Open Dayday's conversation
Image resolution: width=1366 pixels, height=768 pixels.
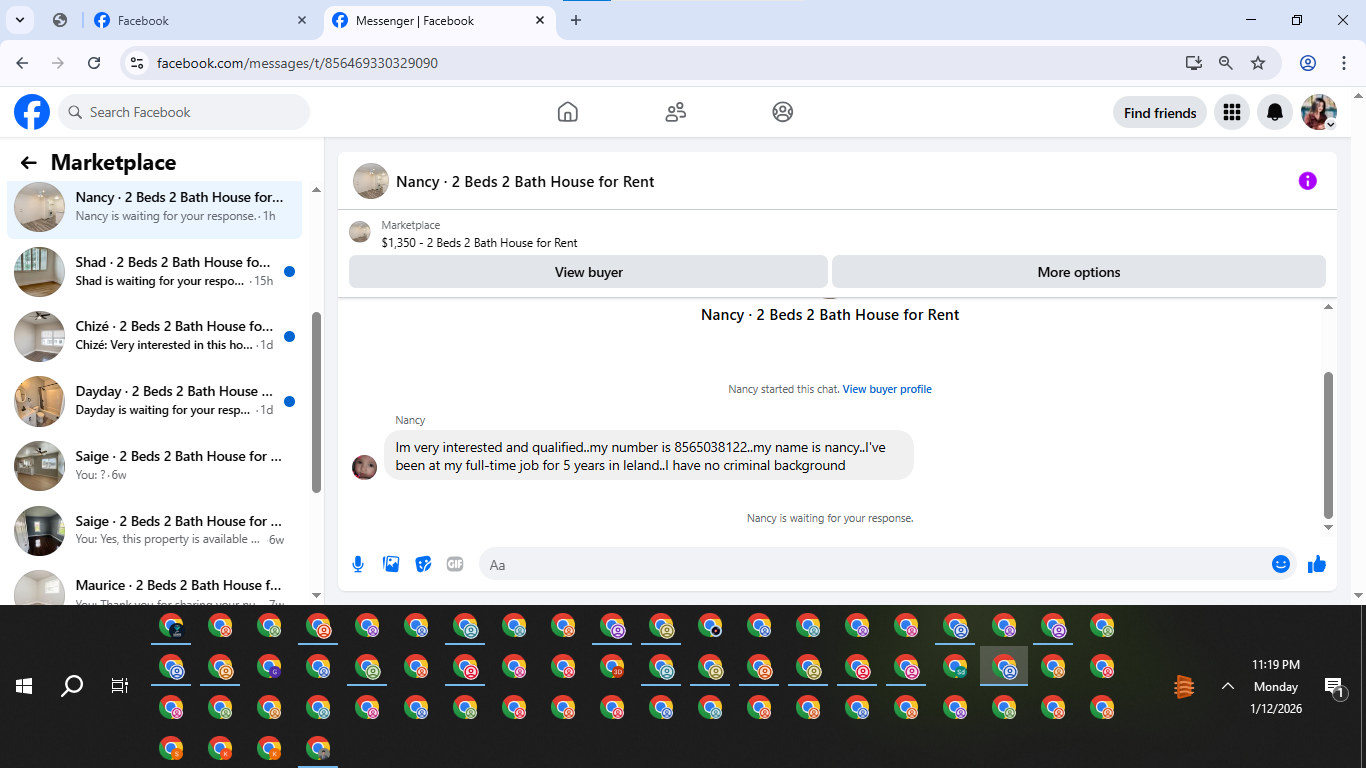coord(154,401)
